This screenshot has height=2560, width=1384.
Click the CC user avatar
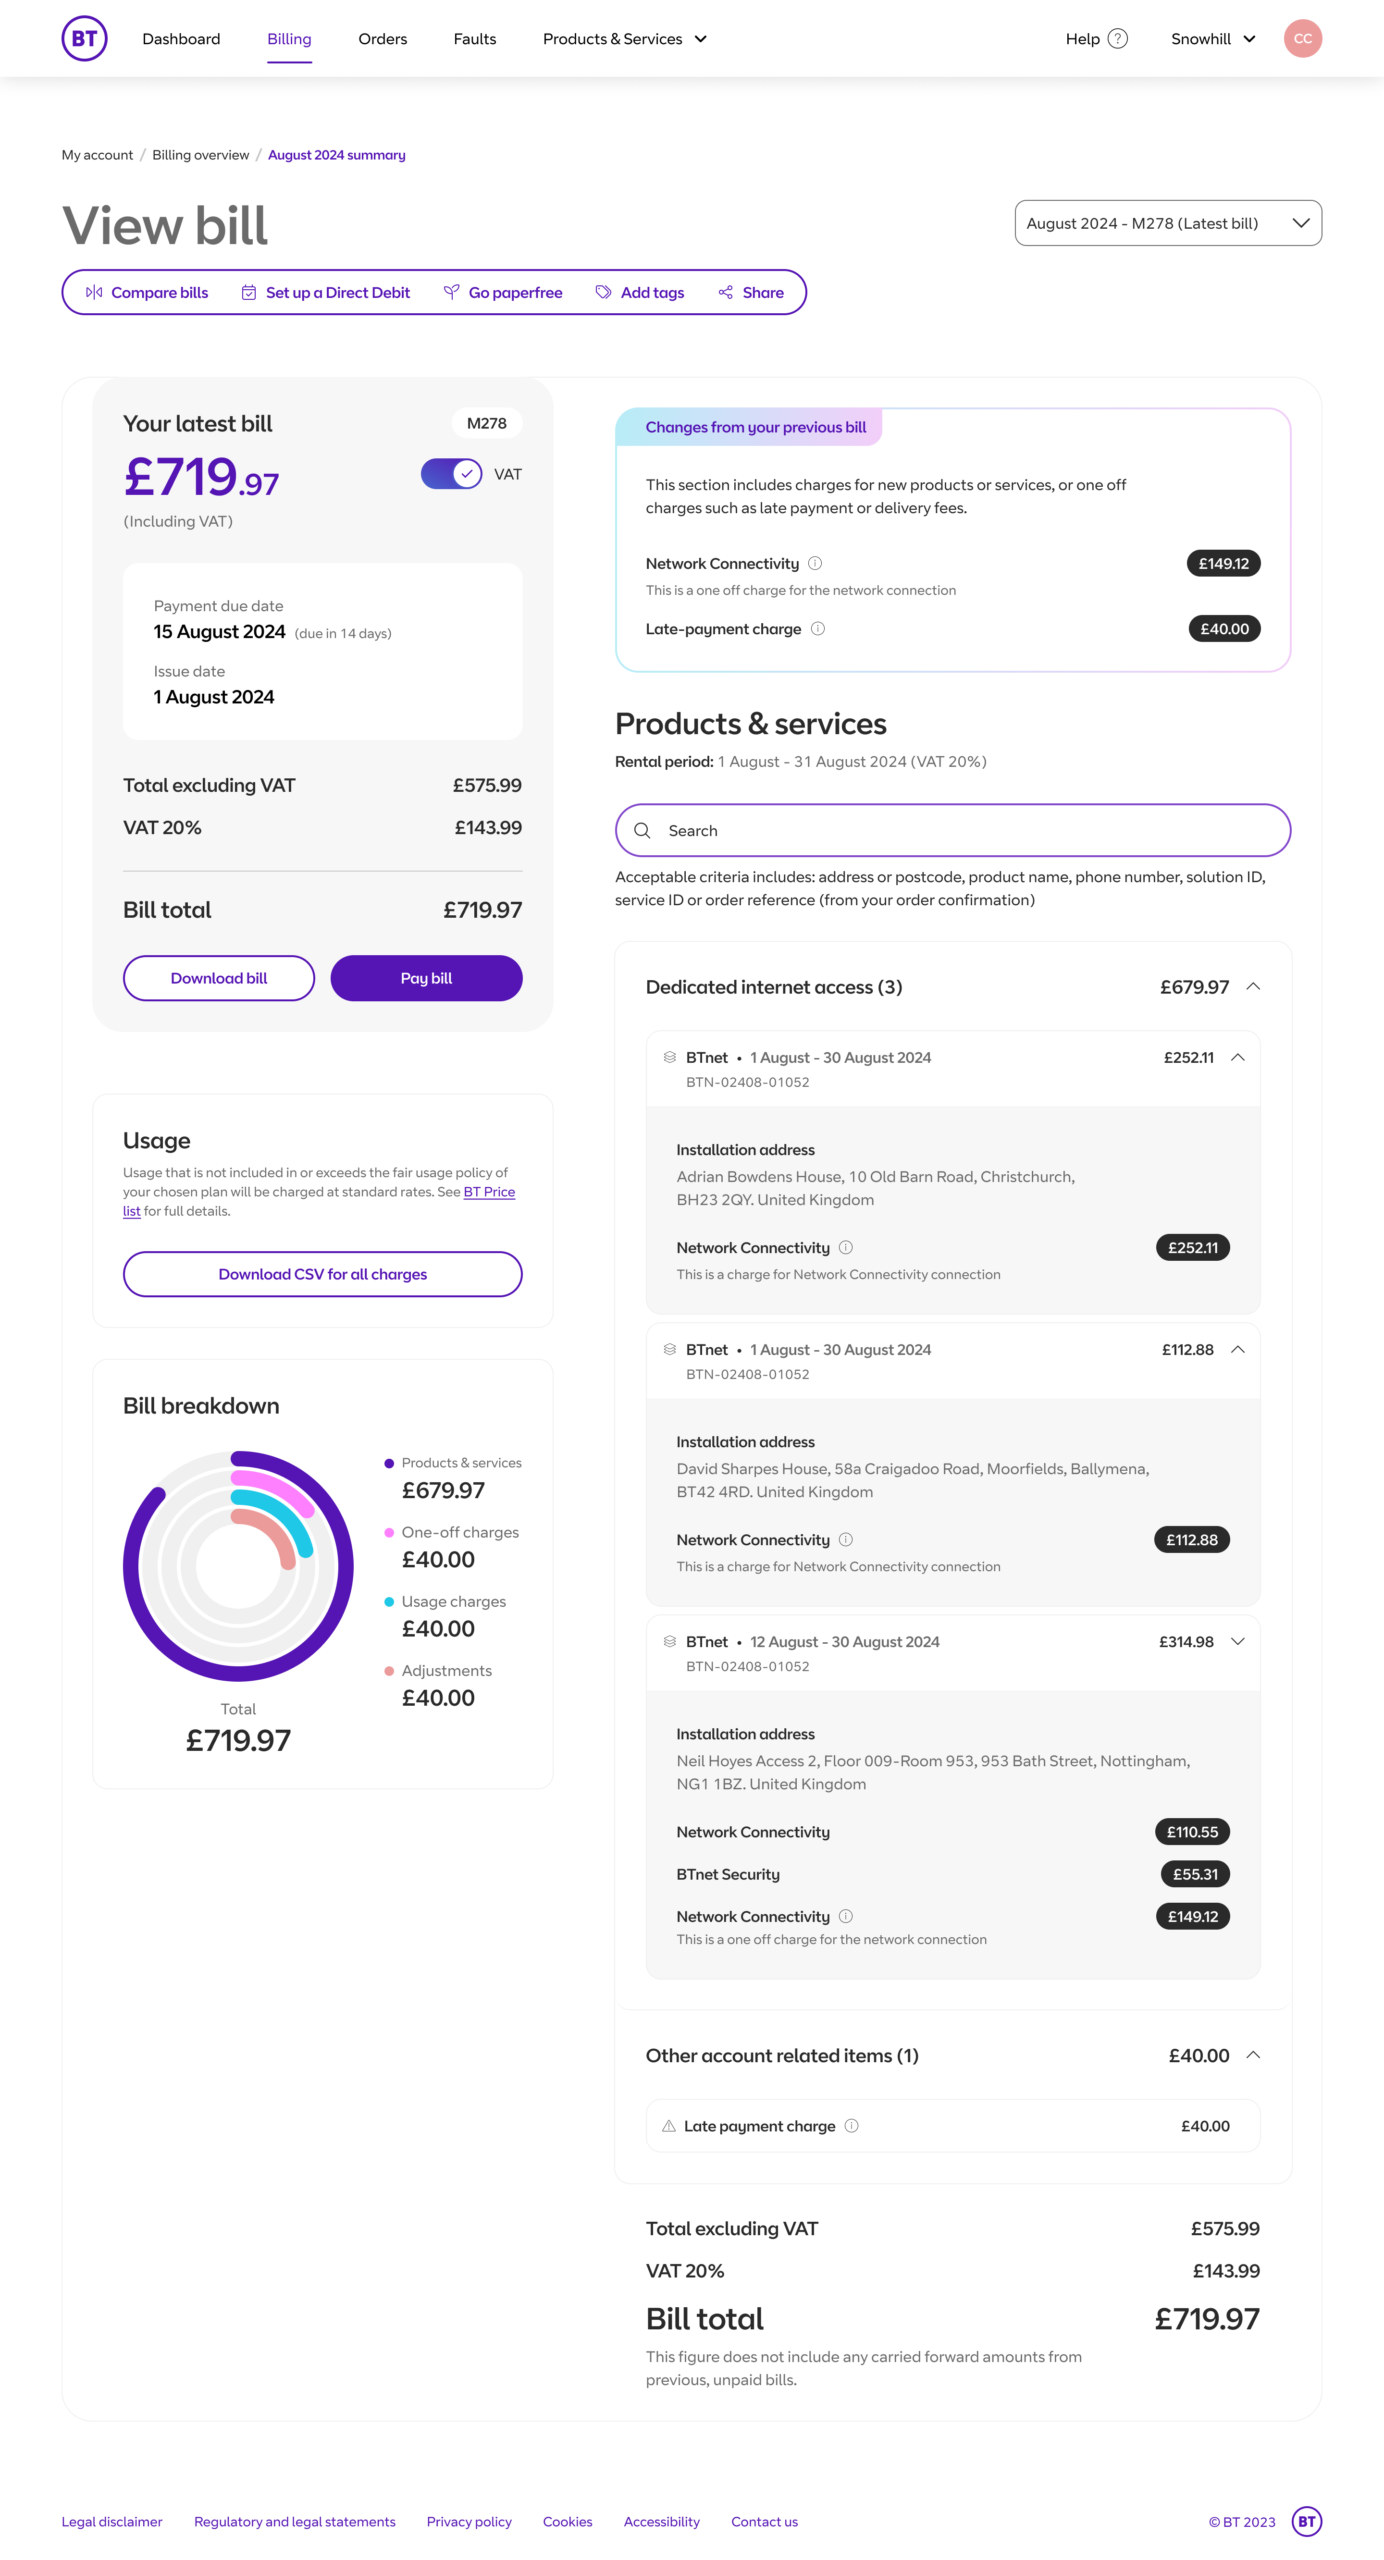[x=1302, y=39]
